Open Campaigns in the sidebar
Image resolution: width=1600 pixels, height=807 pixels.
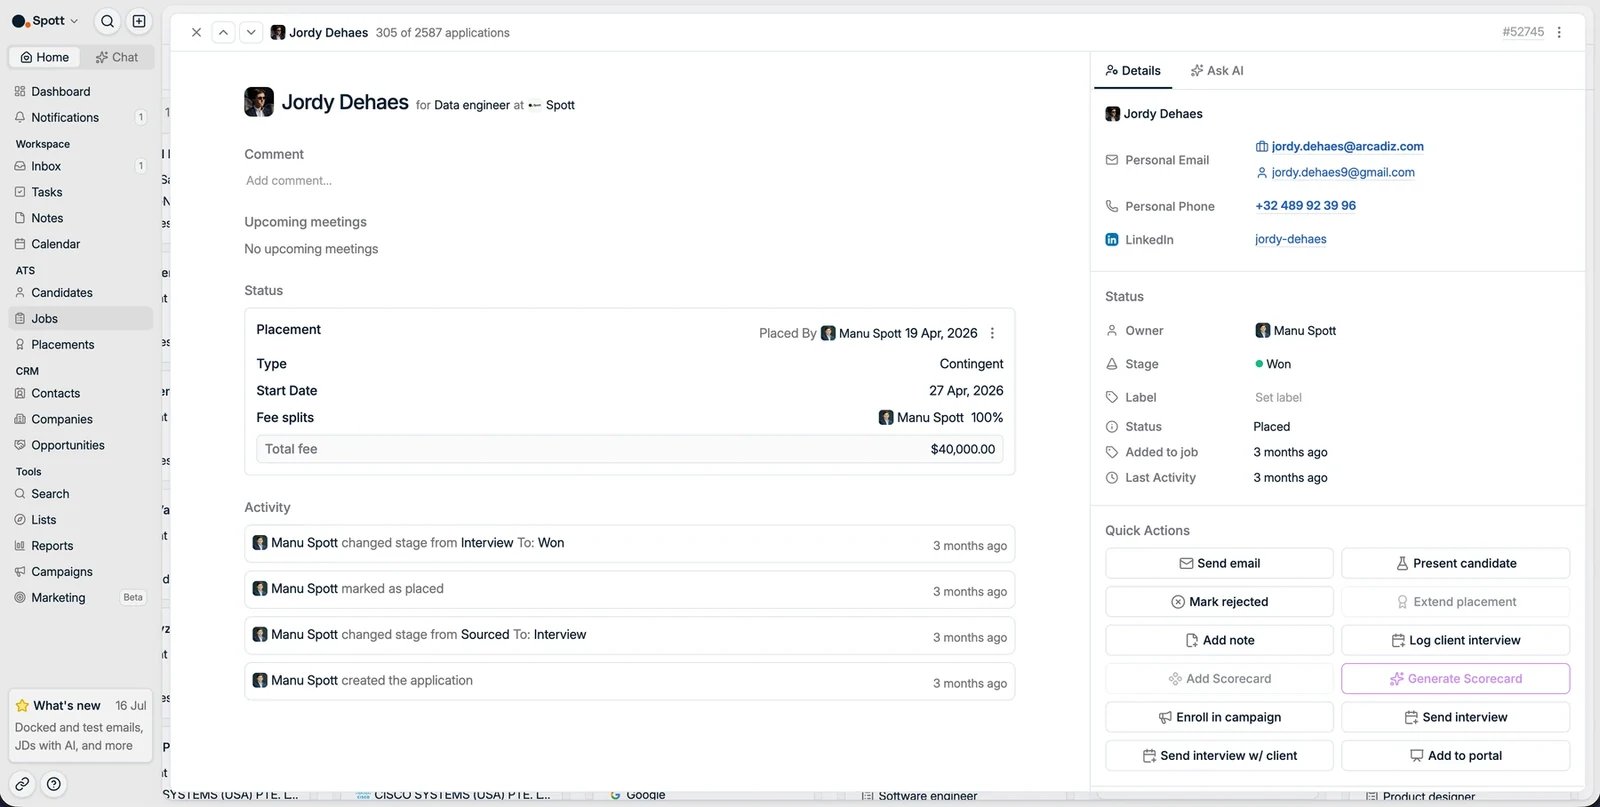point(81,572)
